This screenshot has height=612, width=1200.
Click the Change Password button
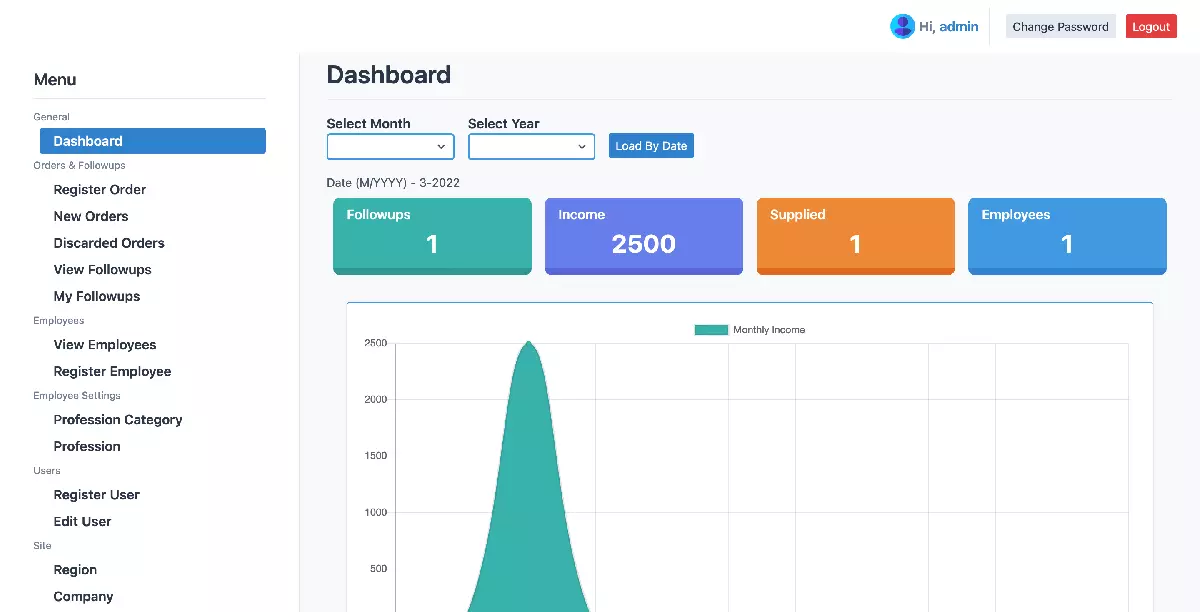(x=1060, y=27)
